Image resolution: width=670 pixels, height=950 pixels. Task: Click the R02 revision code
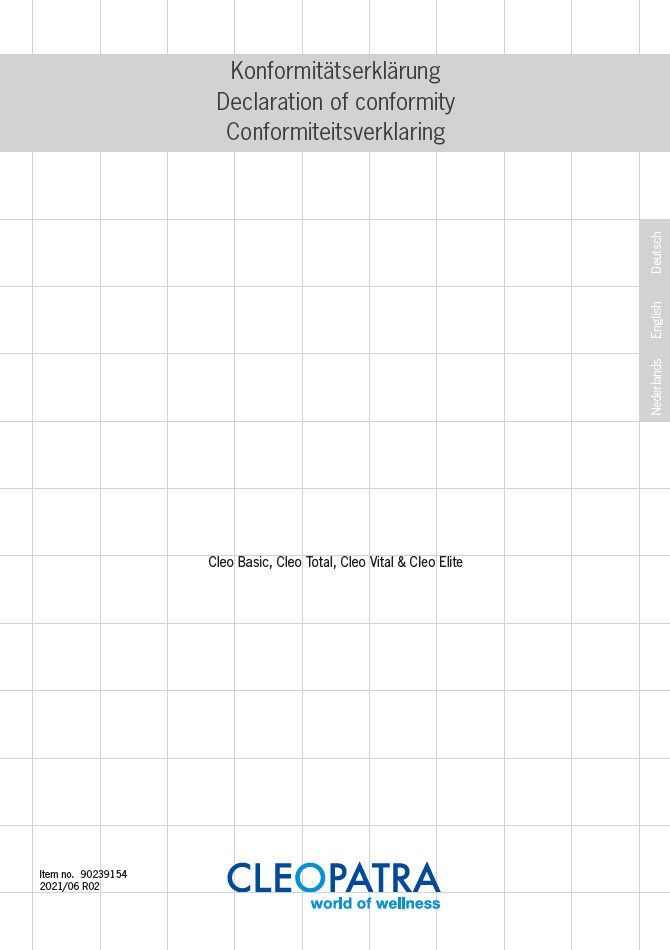[x=91, y=886]
